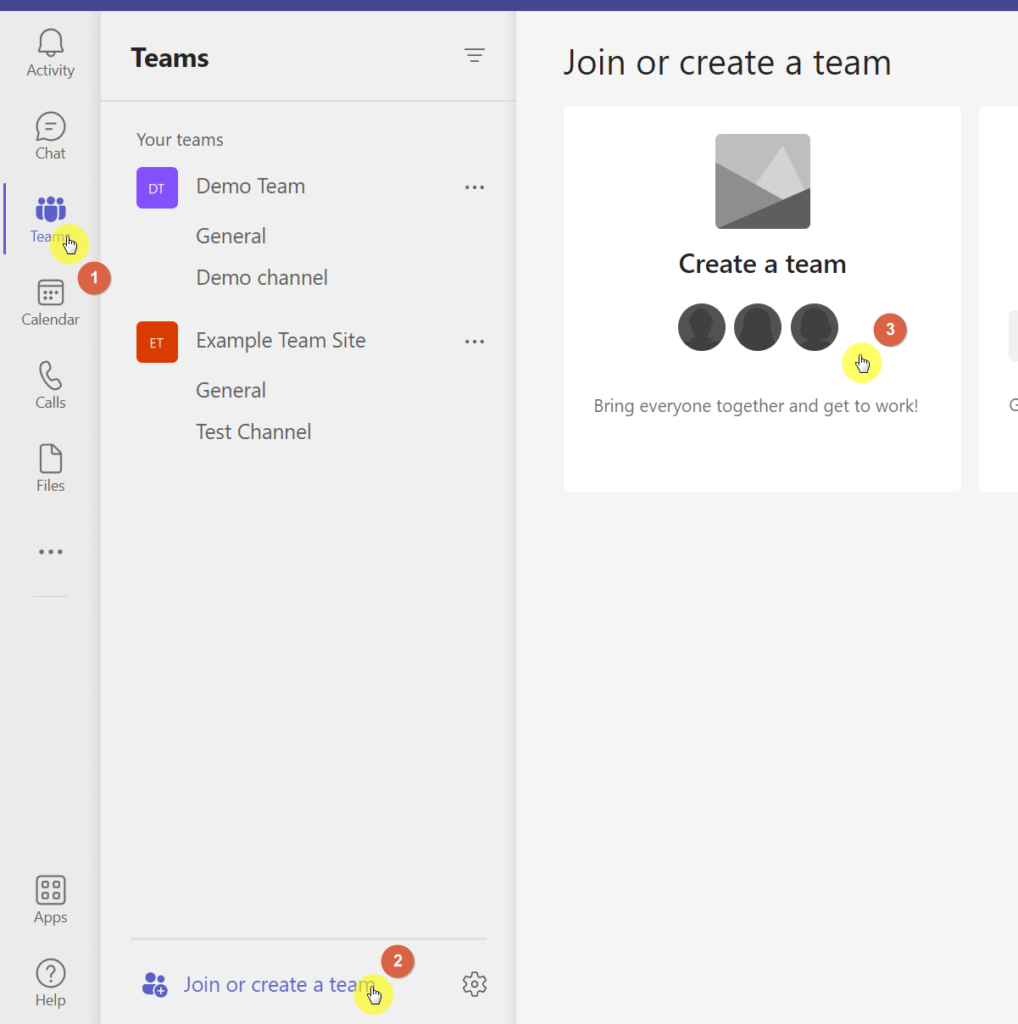
Task: Open General channel under Demo Team
Action: (x=231, y=236)
